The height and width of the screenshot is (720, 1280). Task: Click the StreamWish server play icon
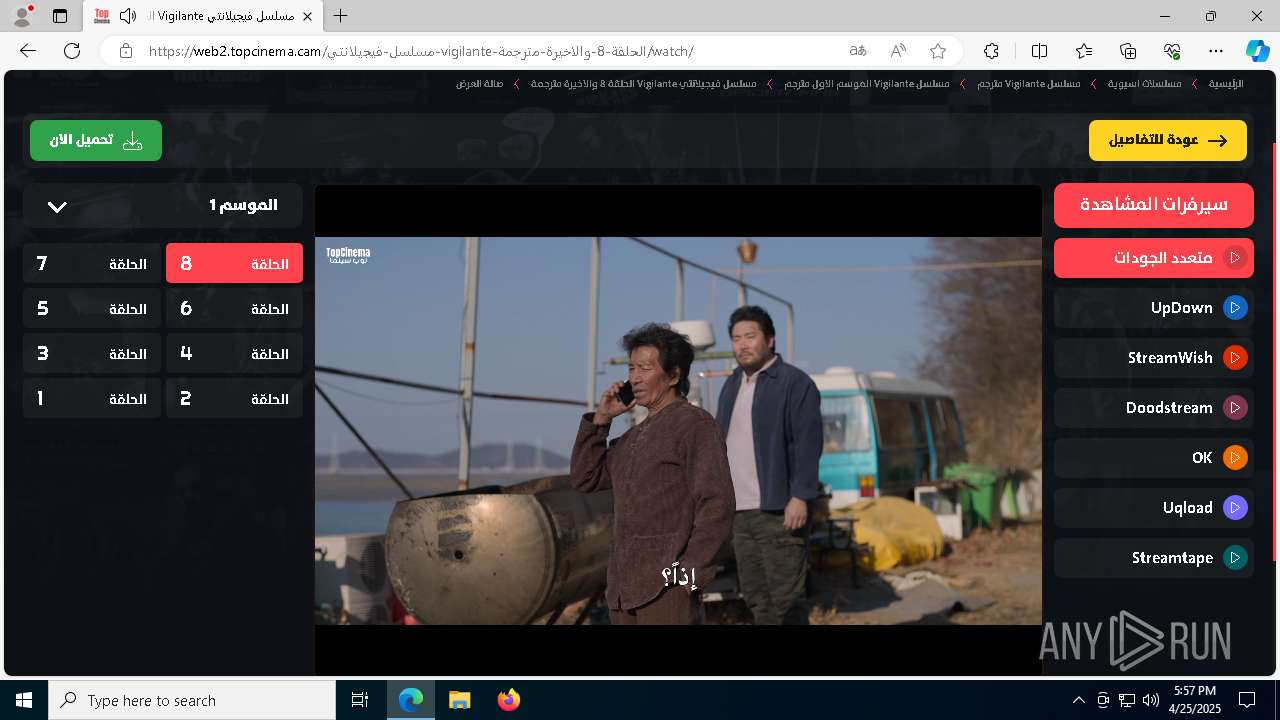[x=1235, y=358]
